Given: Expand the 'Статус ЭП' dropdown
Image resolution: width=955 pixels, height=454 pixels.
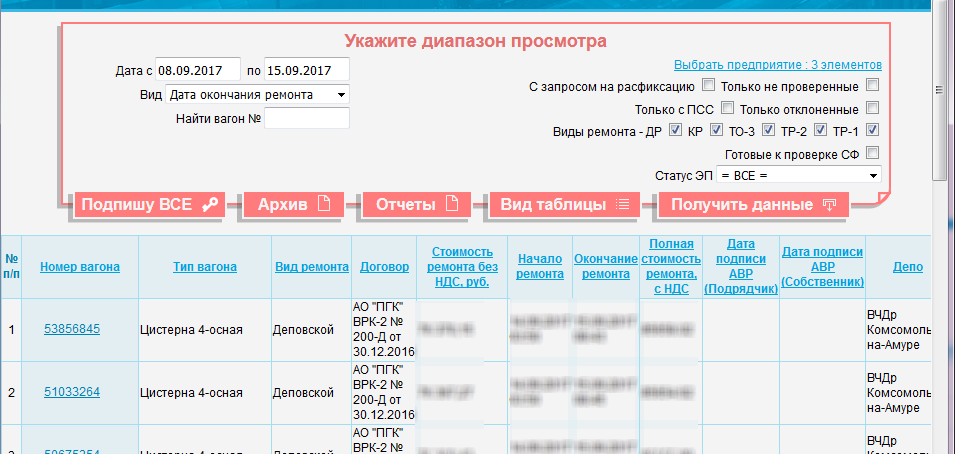Looking at the screenshot, I should 799,175.
